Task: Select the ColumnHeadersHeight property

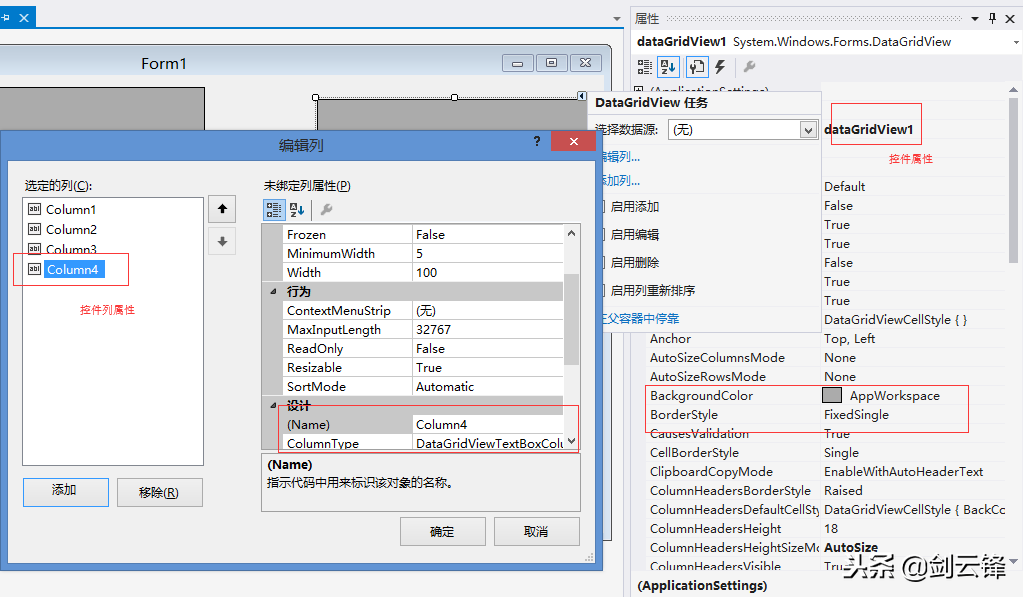Action: pos(715,528)
